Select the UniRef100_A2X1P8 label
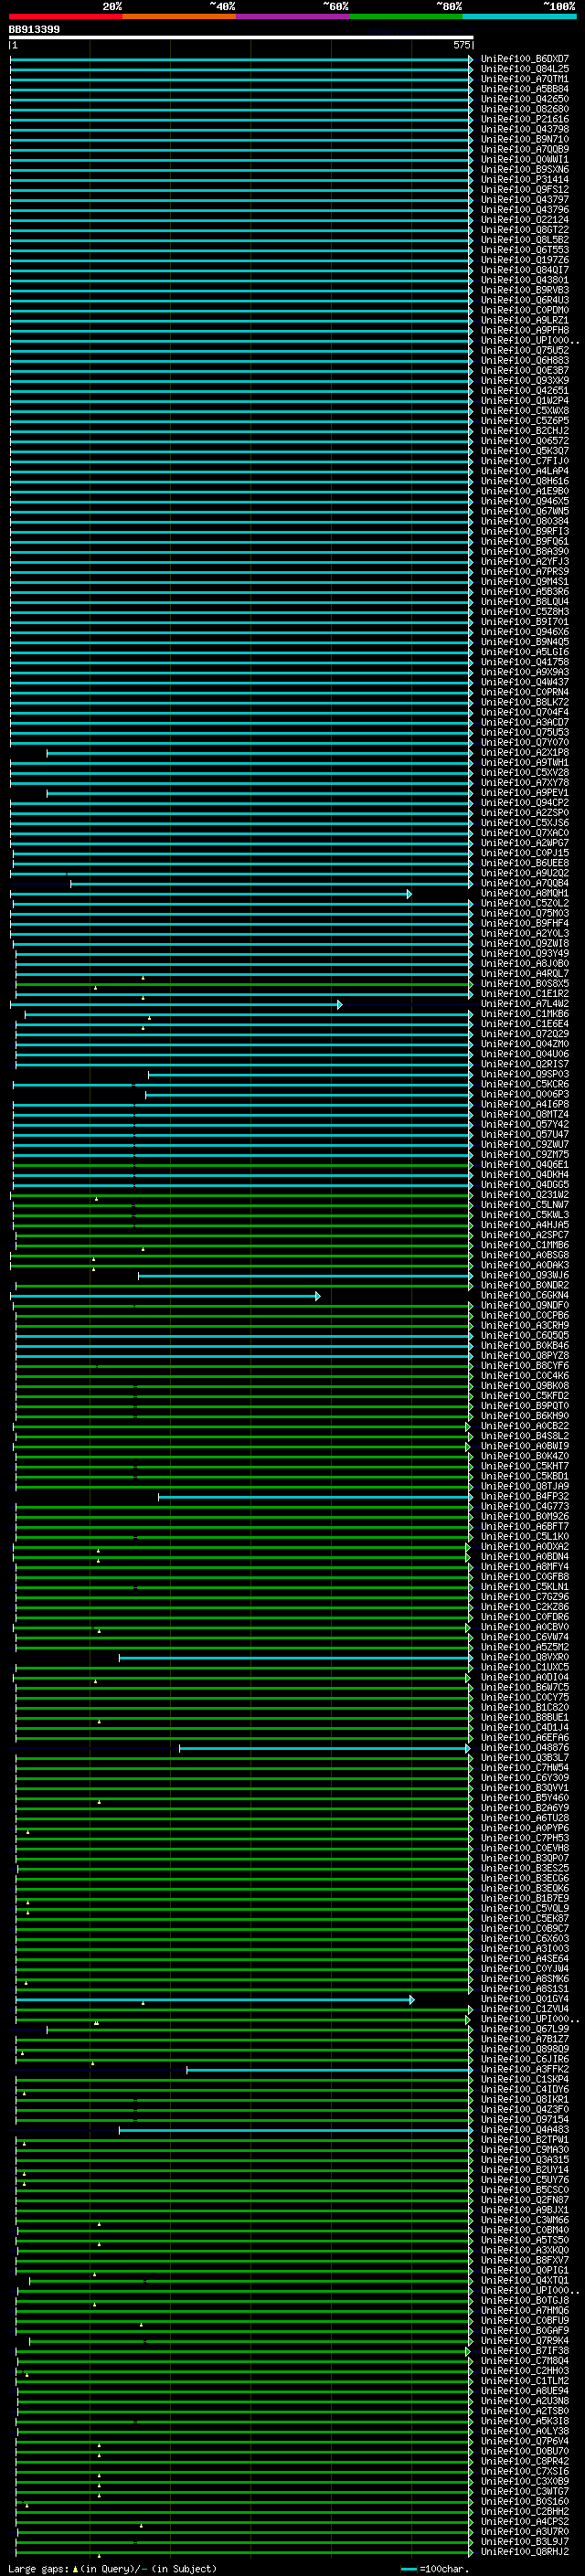585x2576 pixels. coord(525,753)
